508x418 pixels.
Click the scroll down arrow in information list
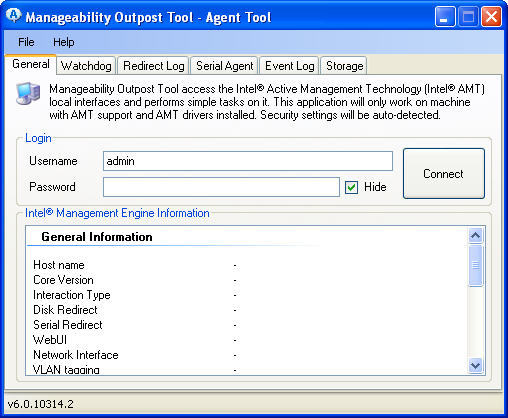476,365
